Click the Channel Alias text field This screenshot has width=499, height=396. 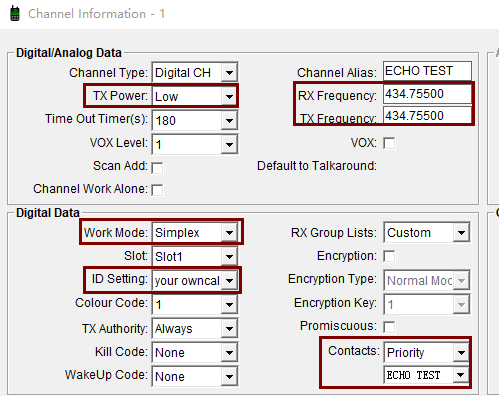coord(427,71)
